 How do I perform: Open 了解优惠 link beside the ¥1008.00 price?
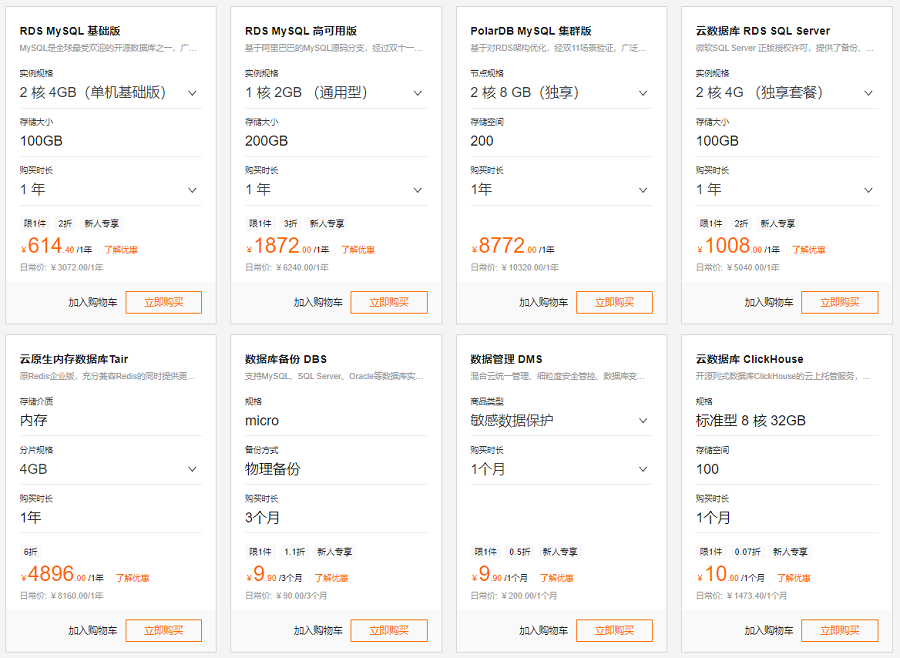809,250
